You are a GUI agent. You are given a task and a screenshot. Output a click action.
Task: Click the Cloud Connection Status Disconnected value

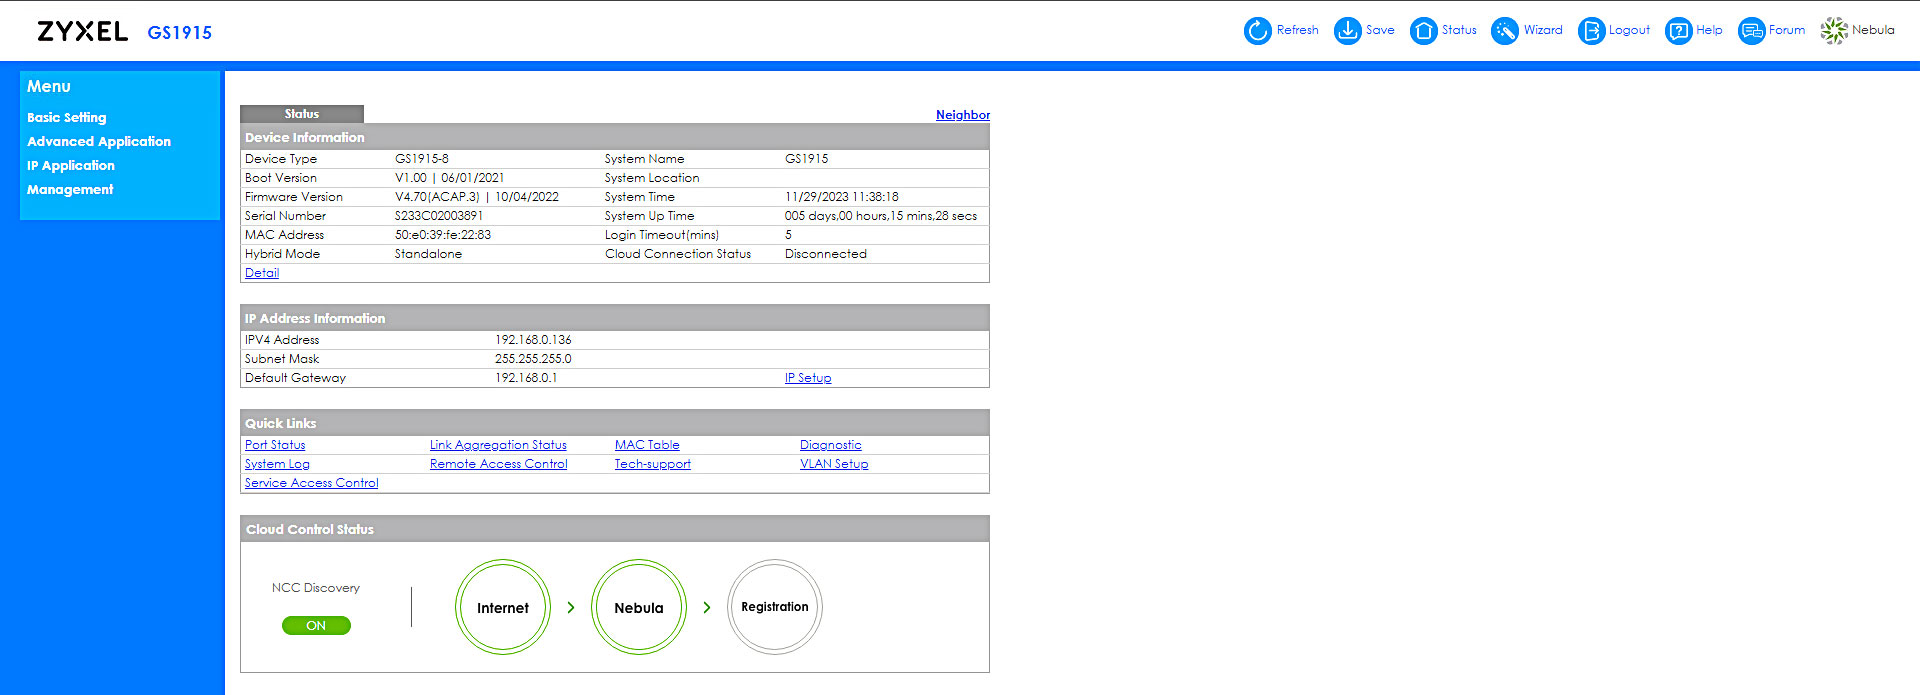point(826,254)
